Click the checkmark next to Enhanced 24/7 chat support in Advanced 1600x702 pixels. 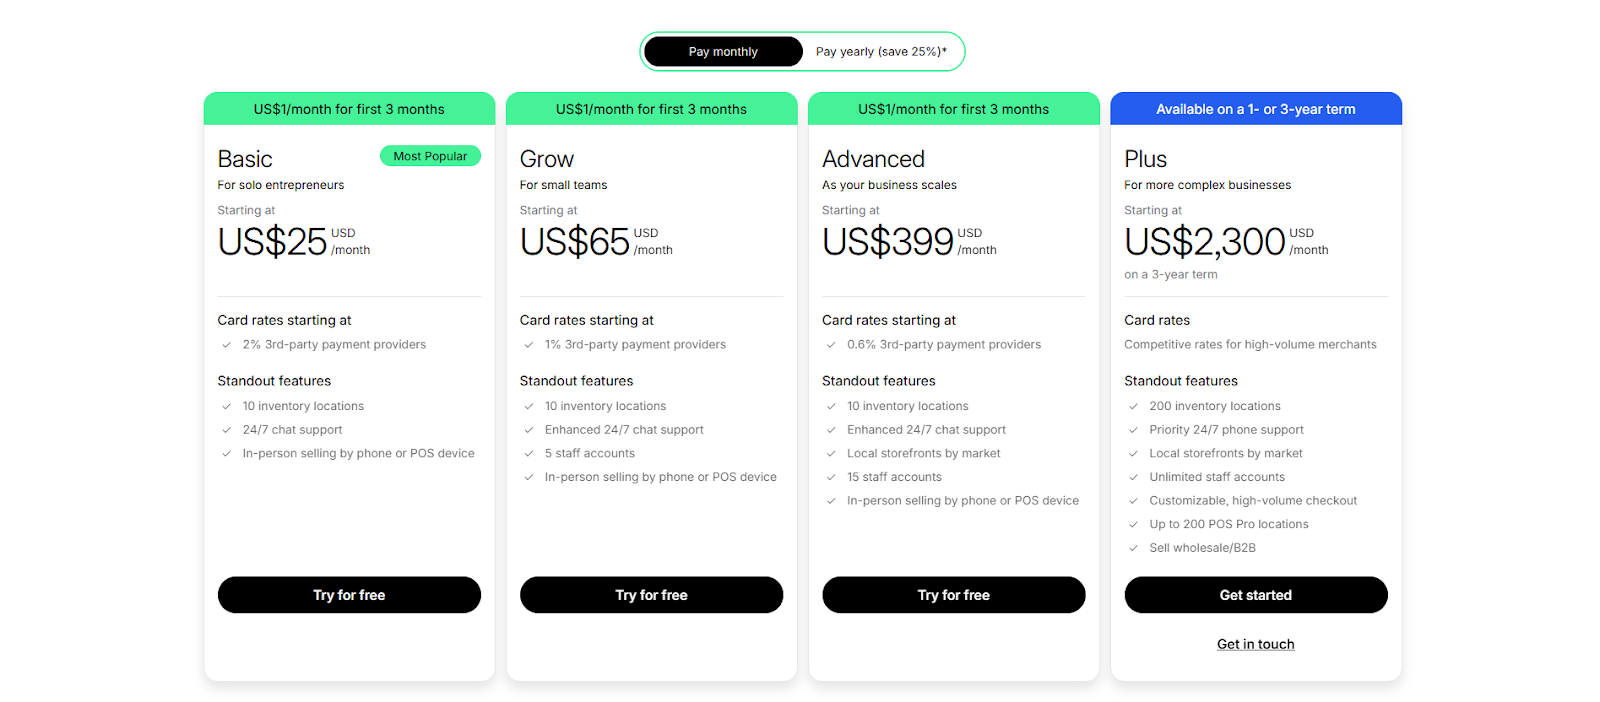coord(831,430)
